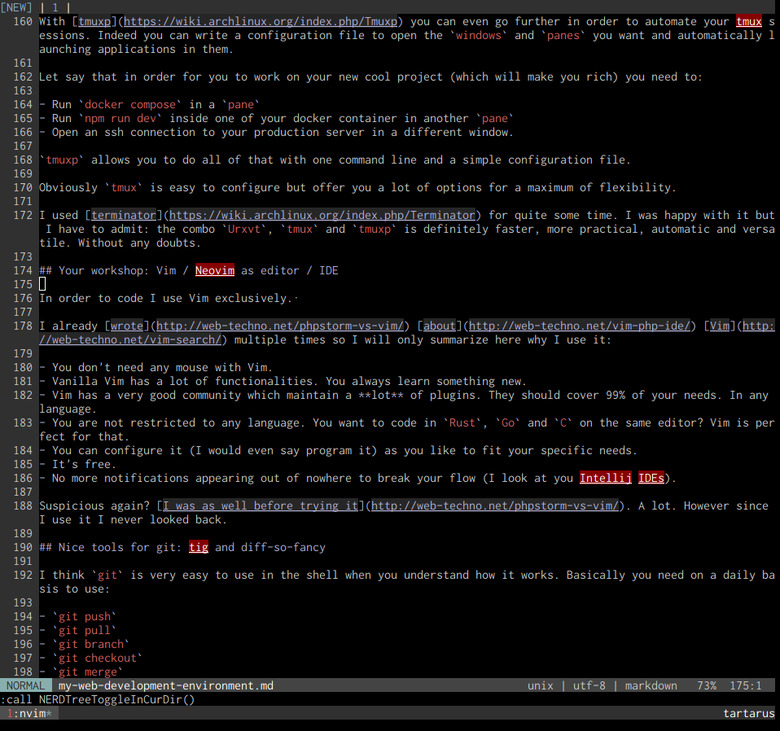Click the NORMAL mode indicator
This screenshot has width=780, height=731.
point(25,686)
